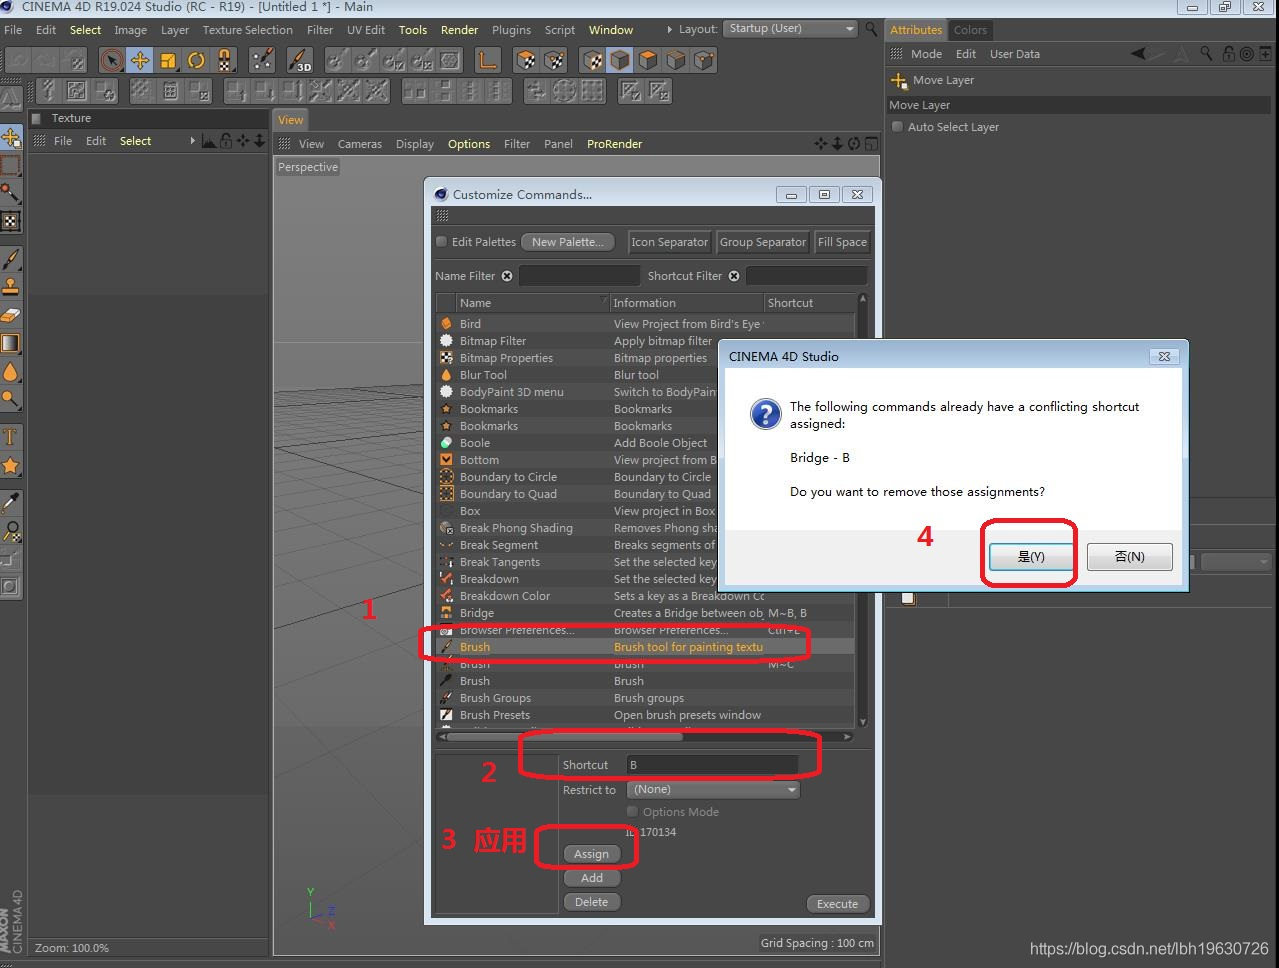Click the New Palette... button
The image size is (1279, 968).
(567, 242)
